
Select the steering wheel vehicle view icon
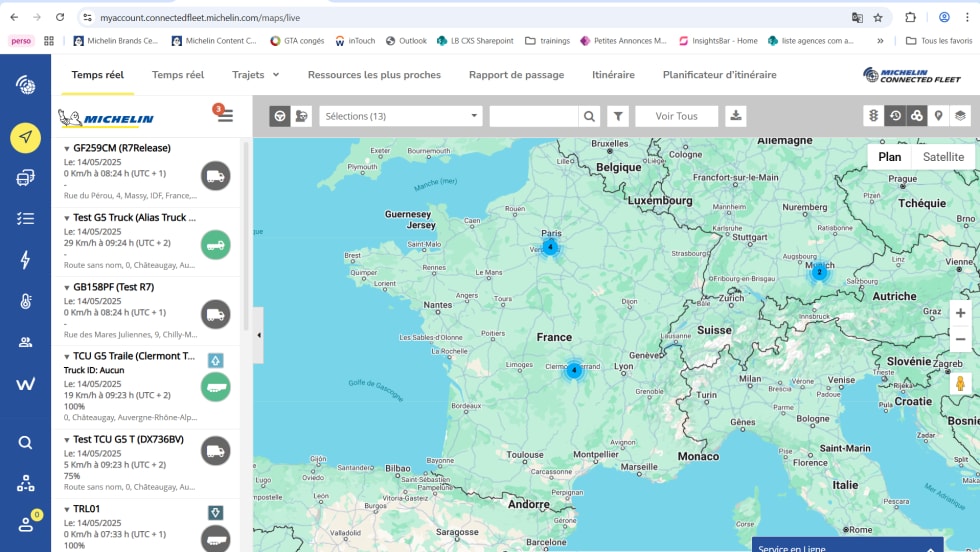(279, 116)
